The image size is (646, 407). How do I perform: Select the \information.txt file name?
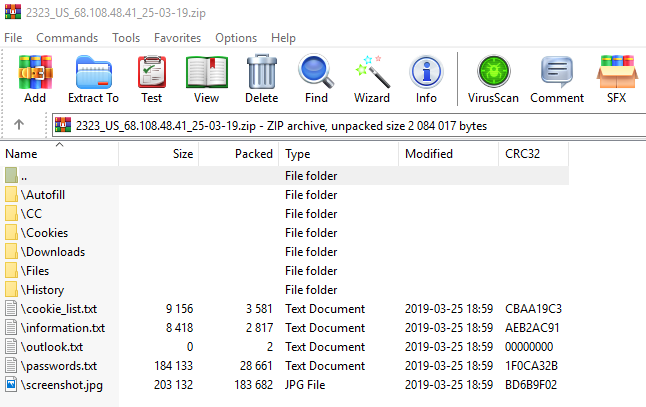point(63,328)
